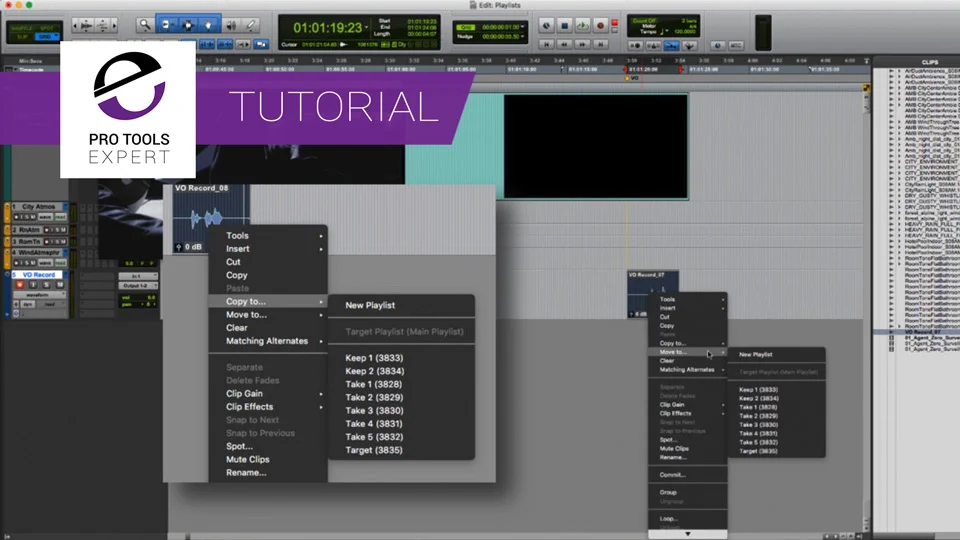The height and width of the screenshot is (540, 960).
Task: Click the MTC generate button
Action: coord(736,45)
